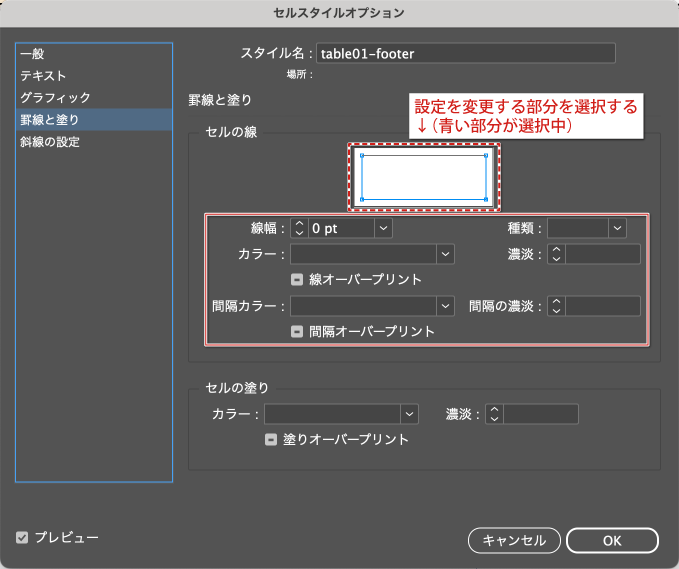Open the セルの塗り カラー dropdown
The image size is (679, 569).
(408, 414)
